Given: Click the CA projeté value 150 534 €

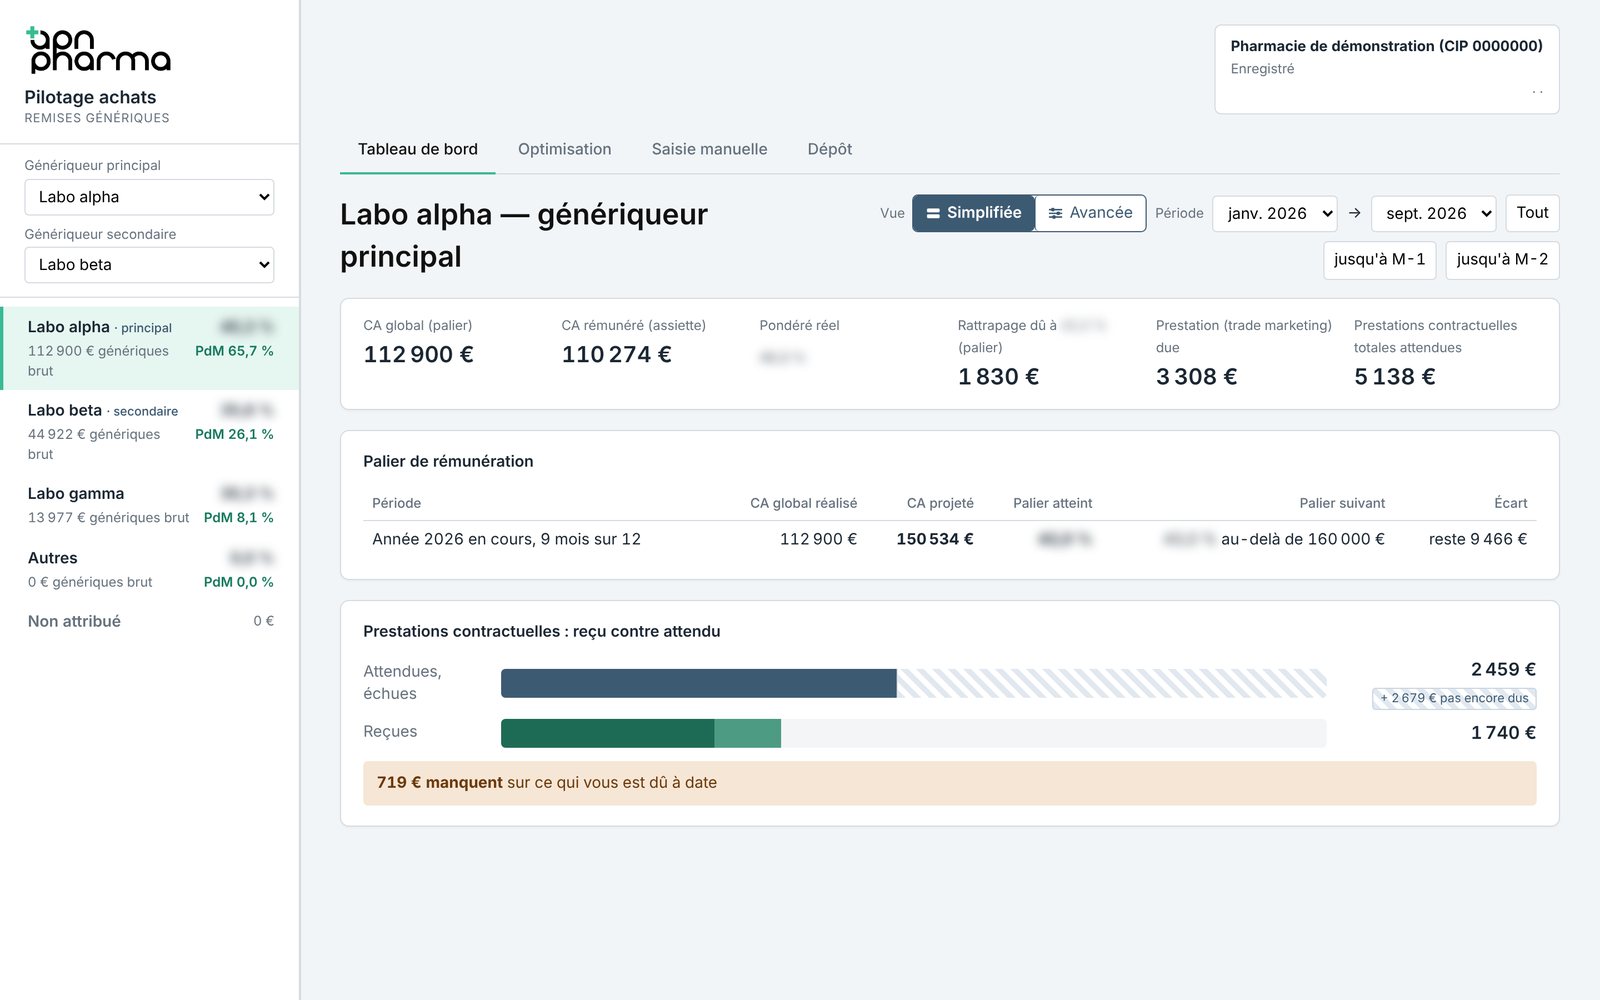Looking at the screenshot, I should (935, 539).
